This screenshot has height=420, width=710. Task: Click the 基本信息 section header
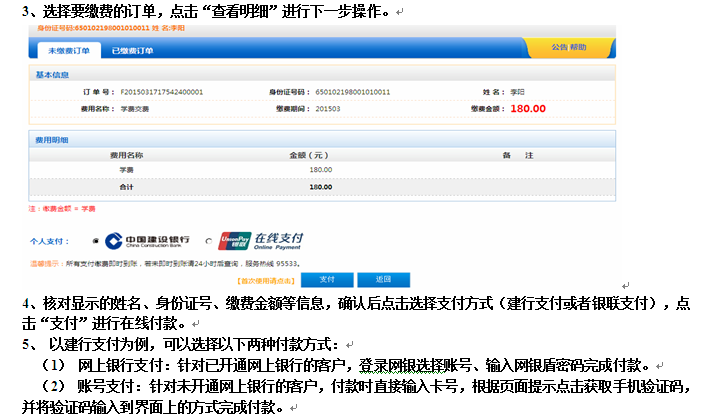point(53,76)
